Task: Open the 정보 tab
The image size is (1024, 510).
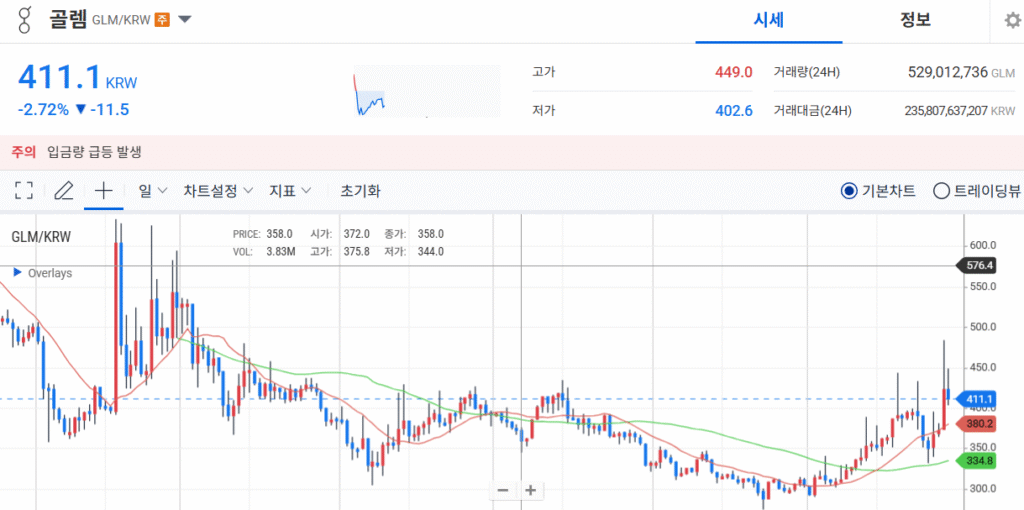Action: (x=915, y=20)
